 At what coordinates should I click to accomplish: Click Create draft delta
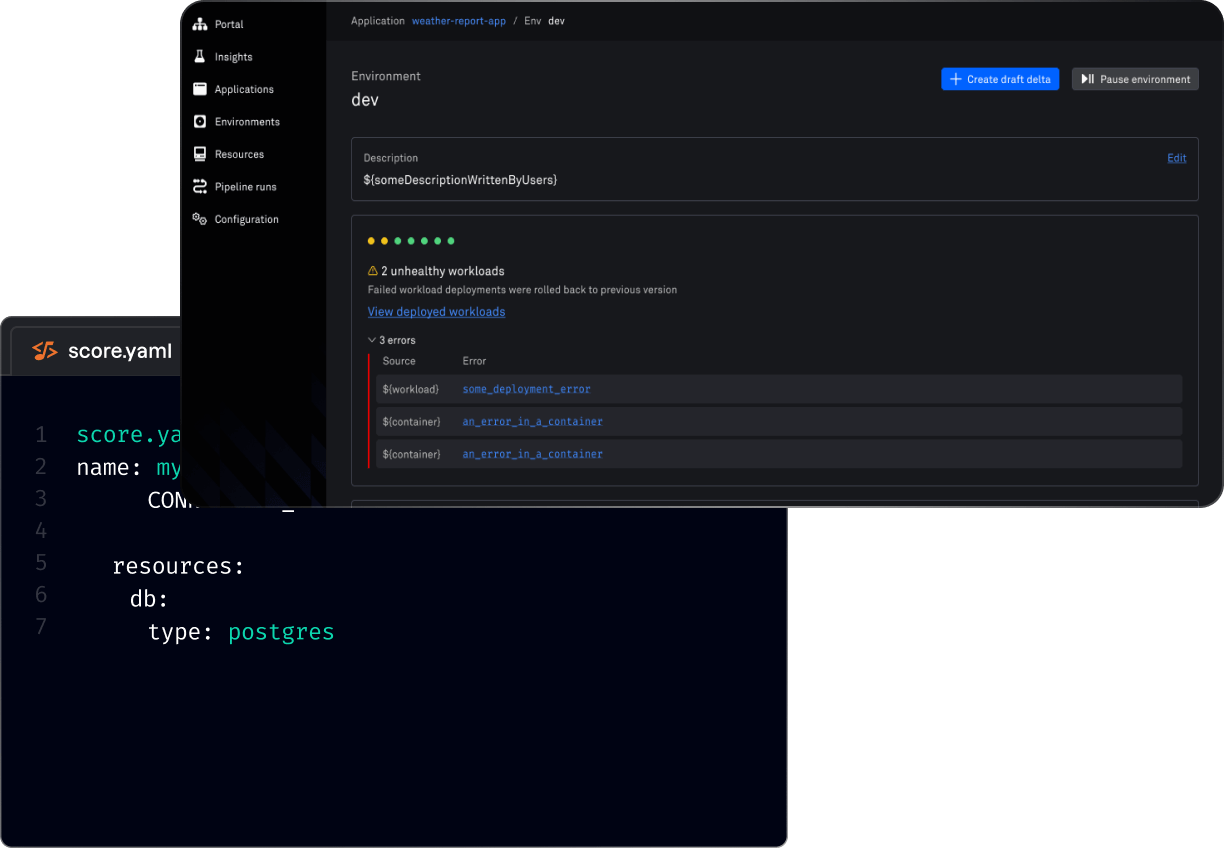click(999, 78)
